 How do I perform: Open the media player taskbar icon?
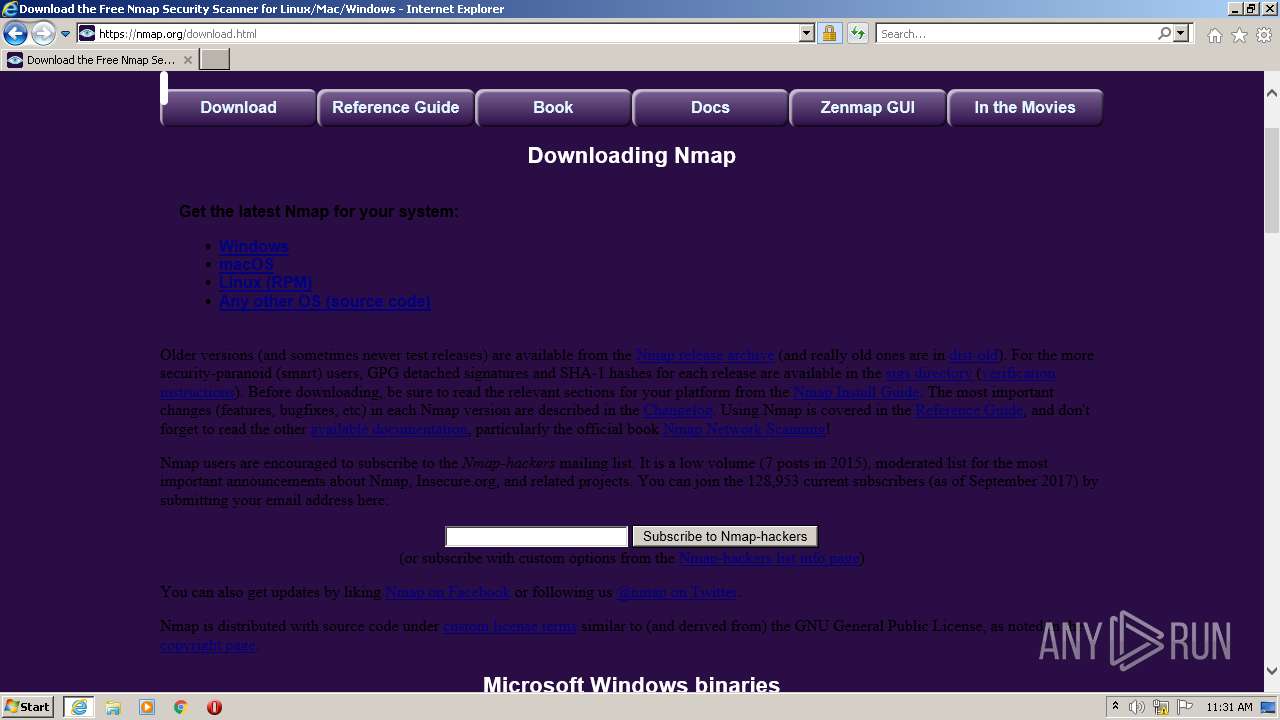tap(147, 707)
